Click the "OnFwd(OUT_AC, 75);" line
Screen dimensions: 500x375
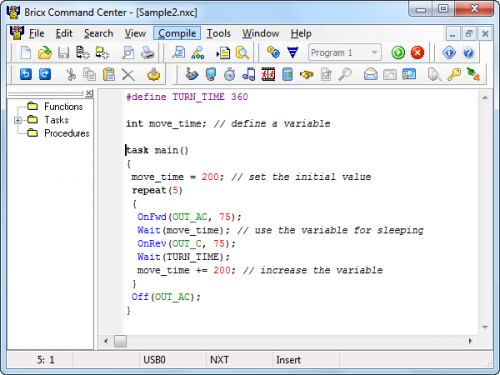point(189,217)
